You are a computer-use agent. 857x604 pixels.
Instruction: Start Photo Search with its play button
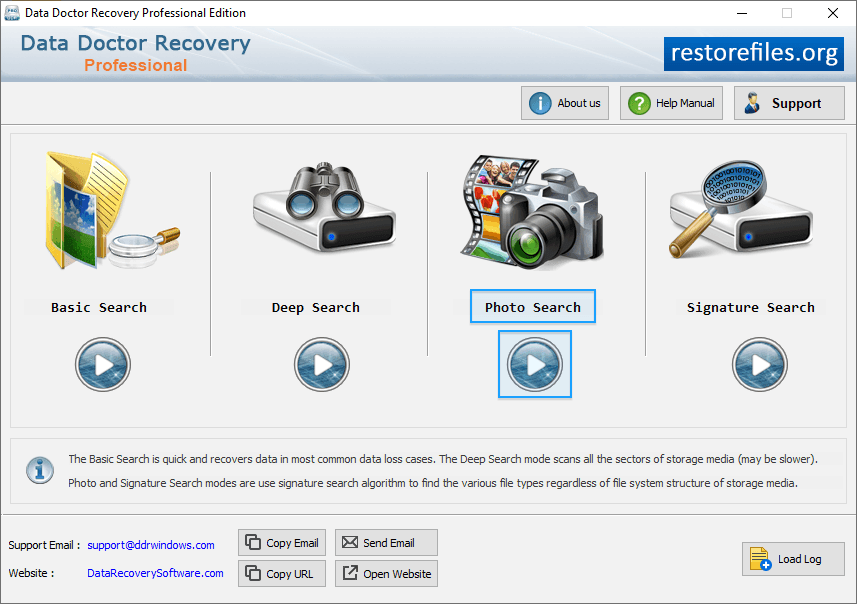pyautogui.click(x=535, y=365)
